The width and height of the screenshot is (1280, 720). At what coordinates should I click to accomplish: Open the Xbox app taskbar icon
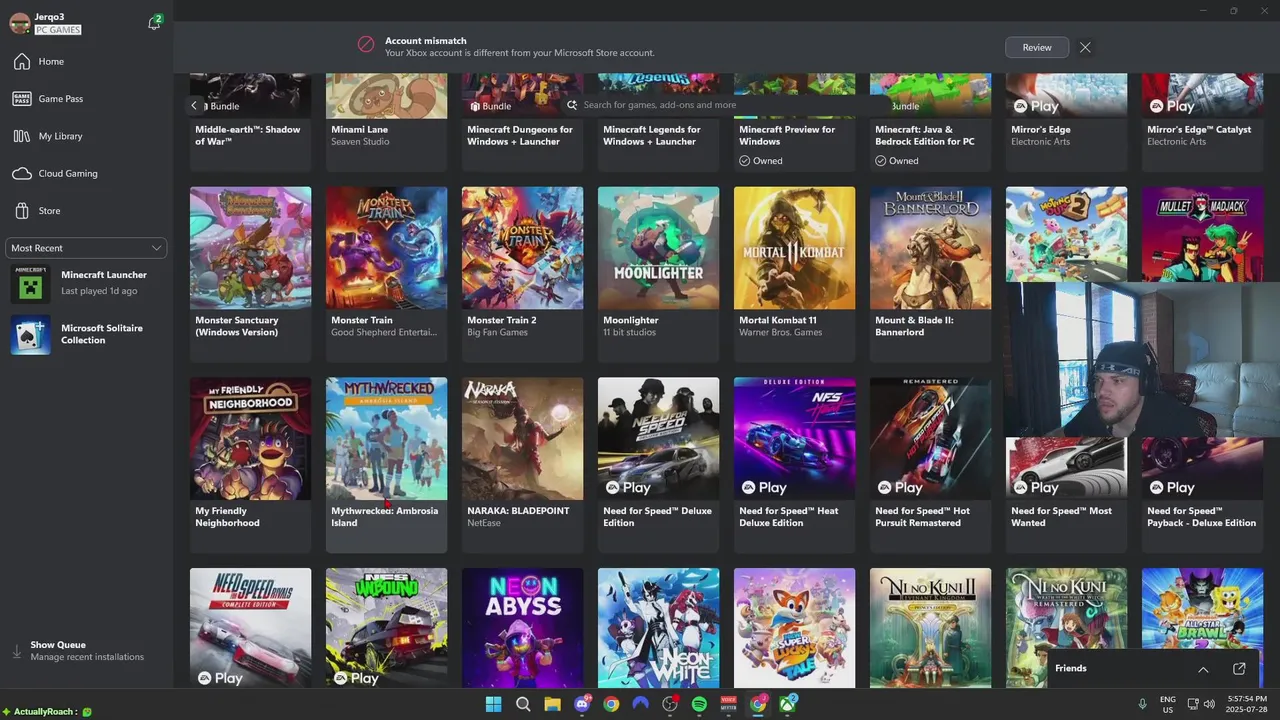788,704
